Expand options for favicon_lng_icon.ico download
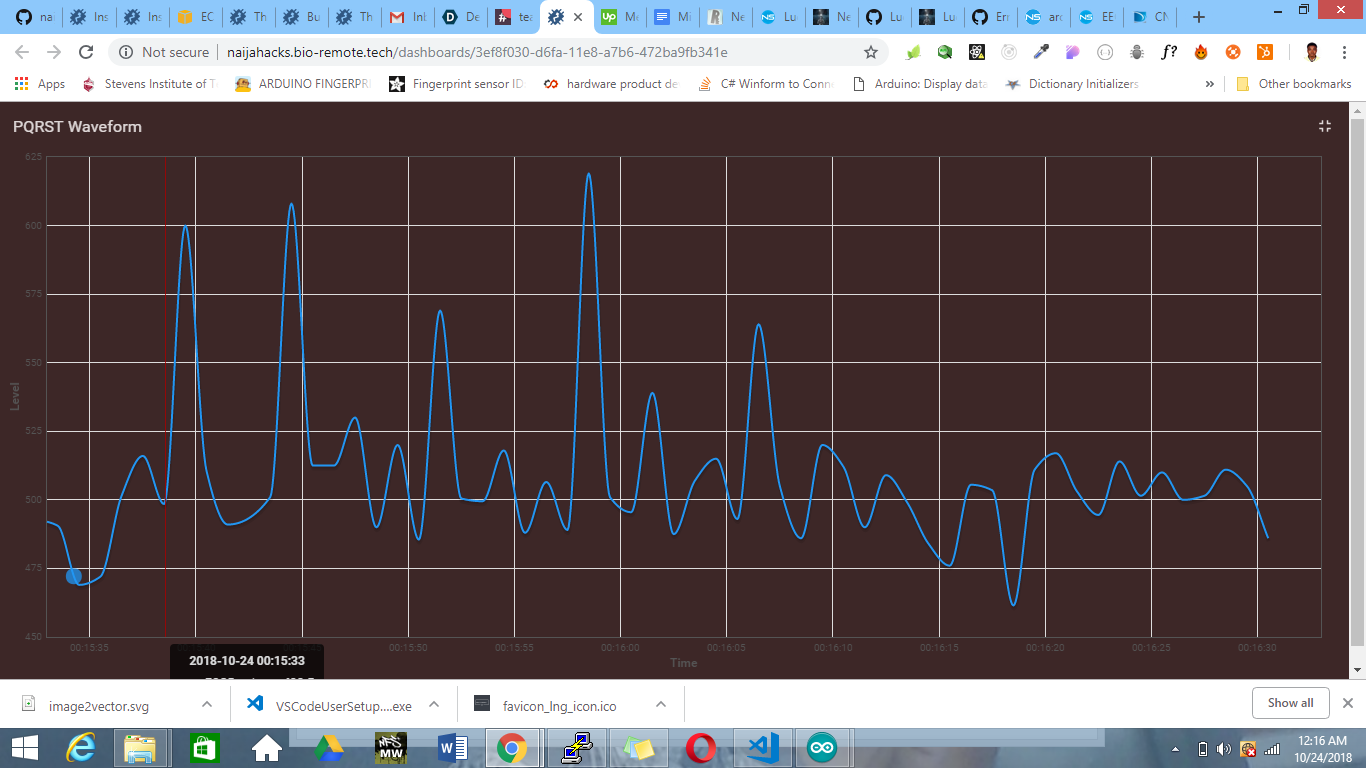The height and width of the screenshot is (768, 1366). [661, 704]
